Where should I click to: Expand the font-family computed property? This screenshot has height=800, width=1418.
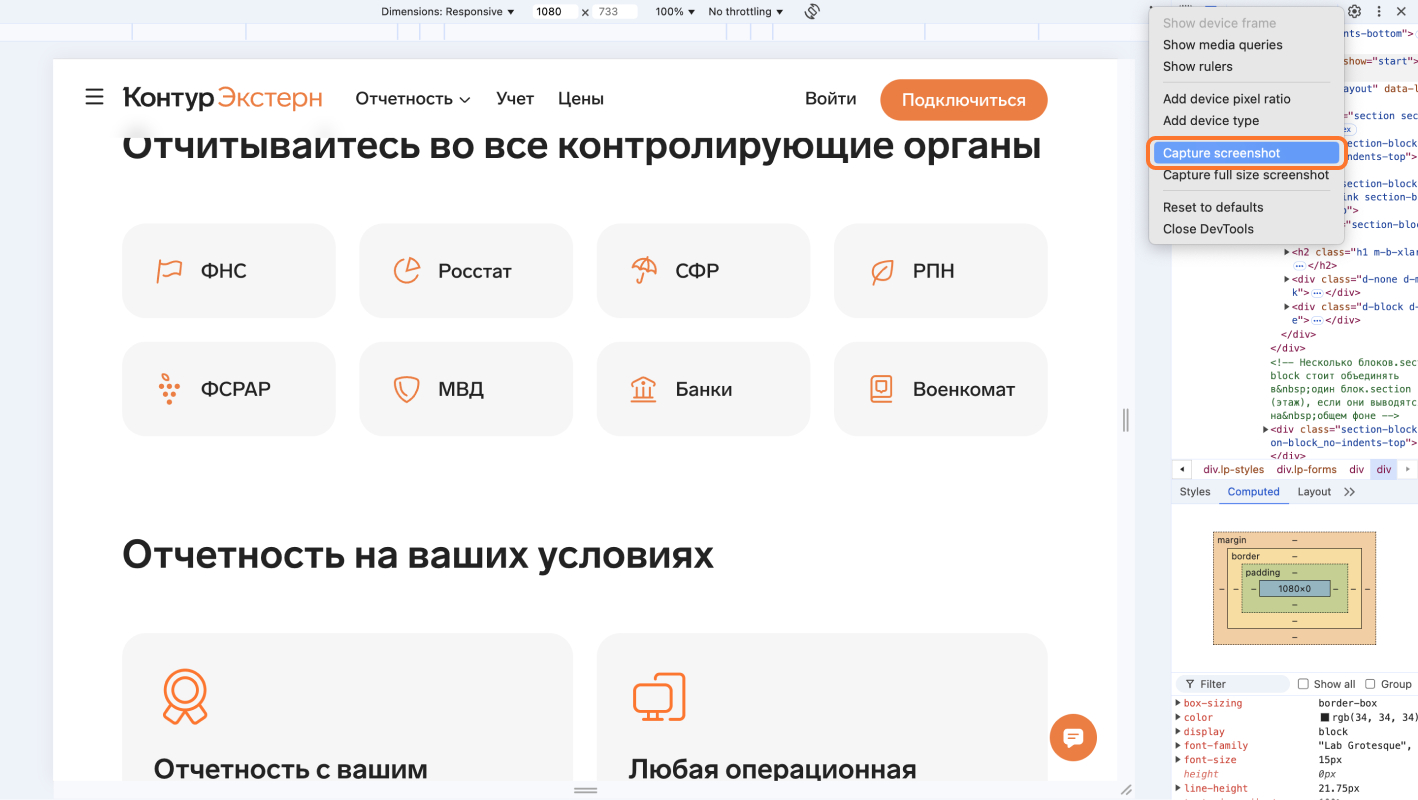tap(1177, 745)
